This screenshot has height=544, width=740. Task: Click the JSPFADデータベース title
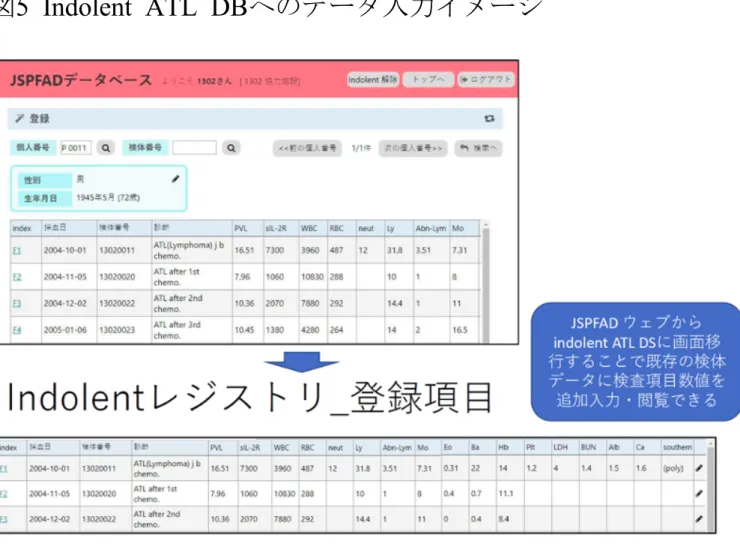point(81,80)
